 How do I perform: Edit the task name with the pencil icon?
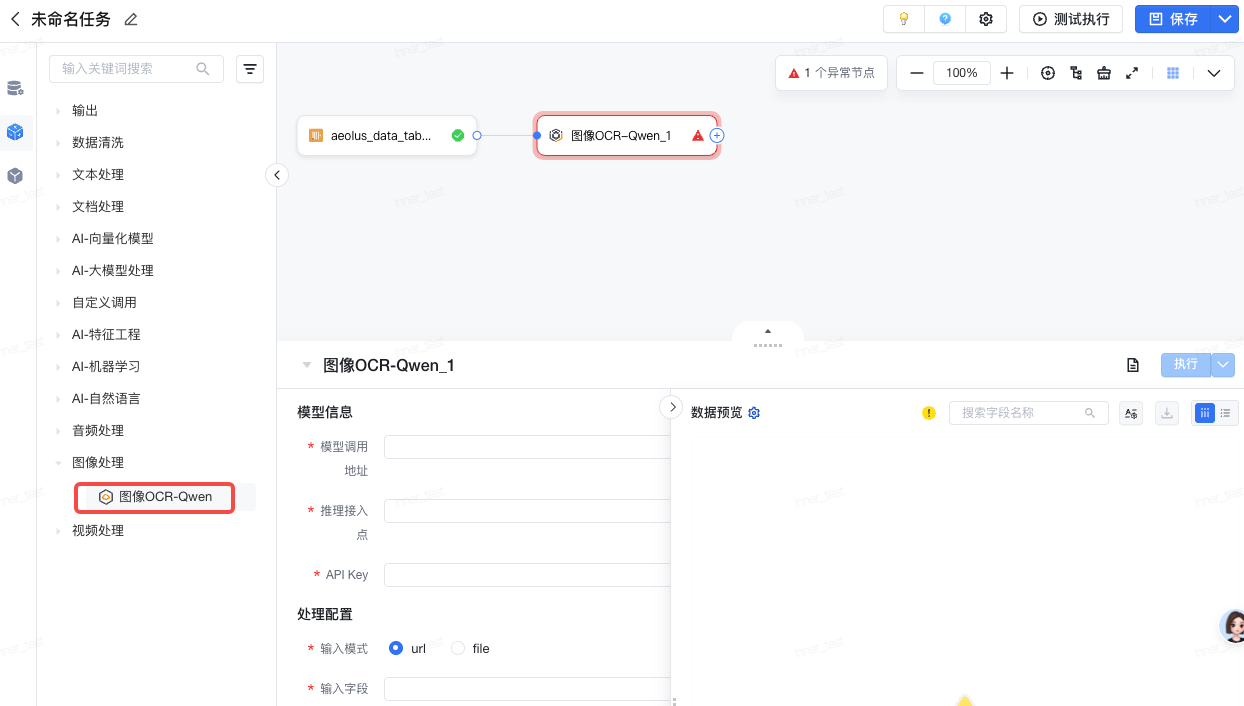pyautogui.click(x=131, y=20)
